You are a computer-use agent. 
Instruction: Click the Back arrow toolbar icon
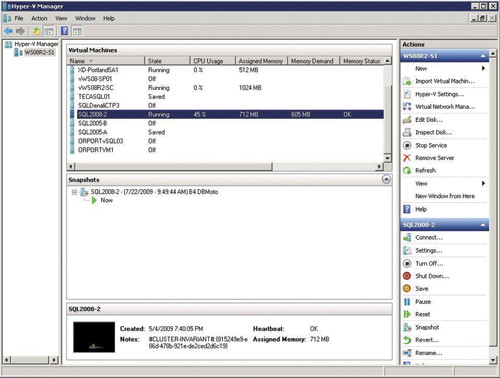8,31
